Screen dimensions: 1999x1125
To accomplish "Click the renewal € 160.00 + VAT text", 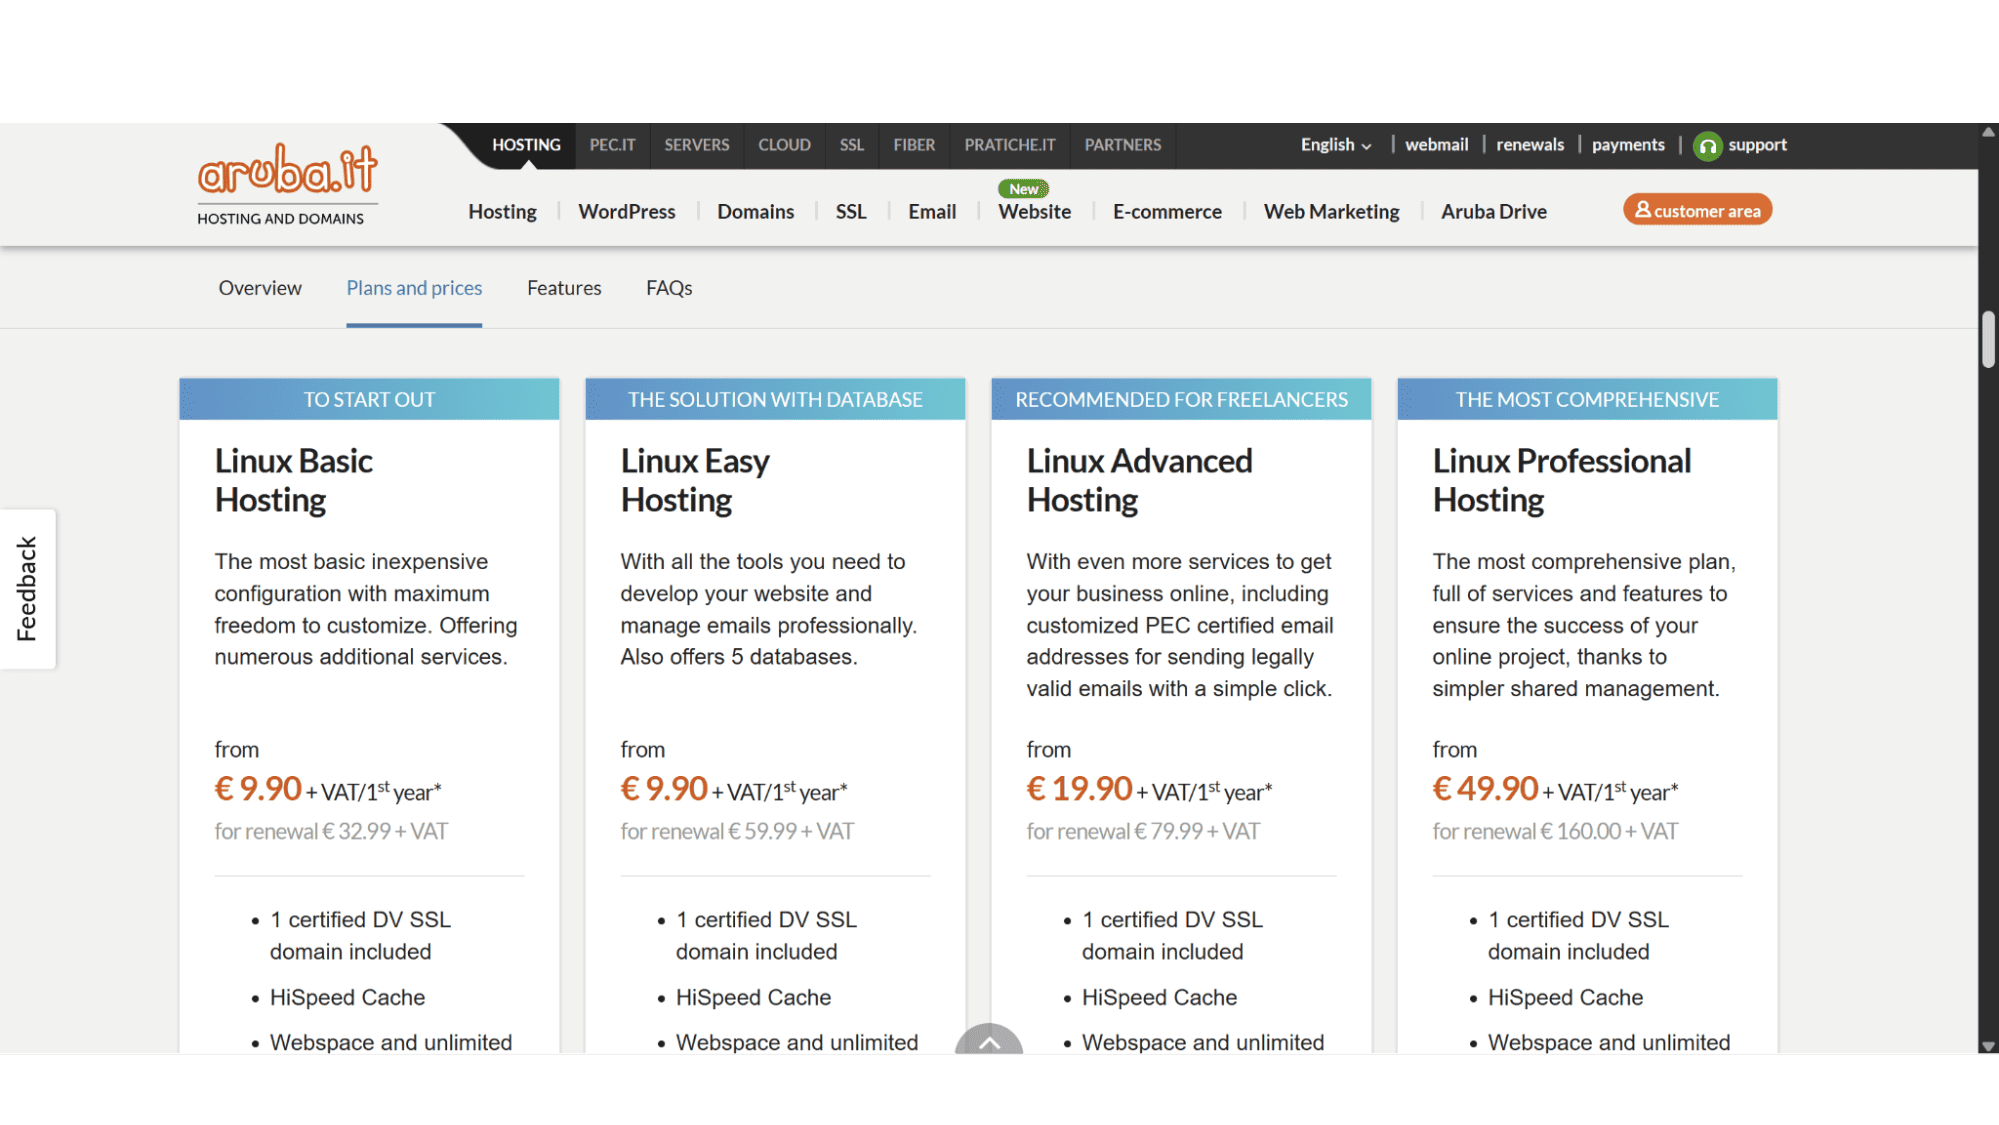I will 1555,831.
